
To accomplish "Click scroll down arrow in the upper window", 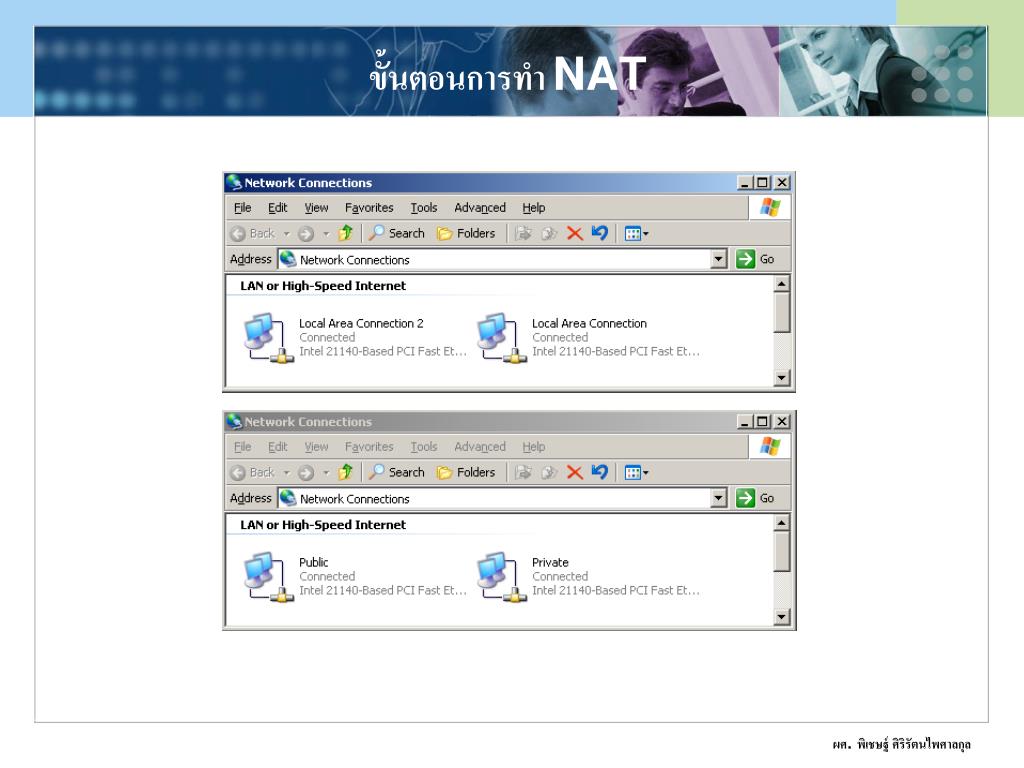I will pyautogui.click(x=781, y=377).
